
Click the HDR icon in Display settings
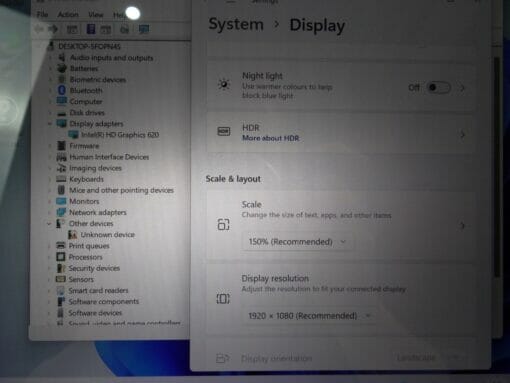click(224, 131)
